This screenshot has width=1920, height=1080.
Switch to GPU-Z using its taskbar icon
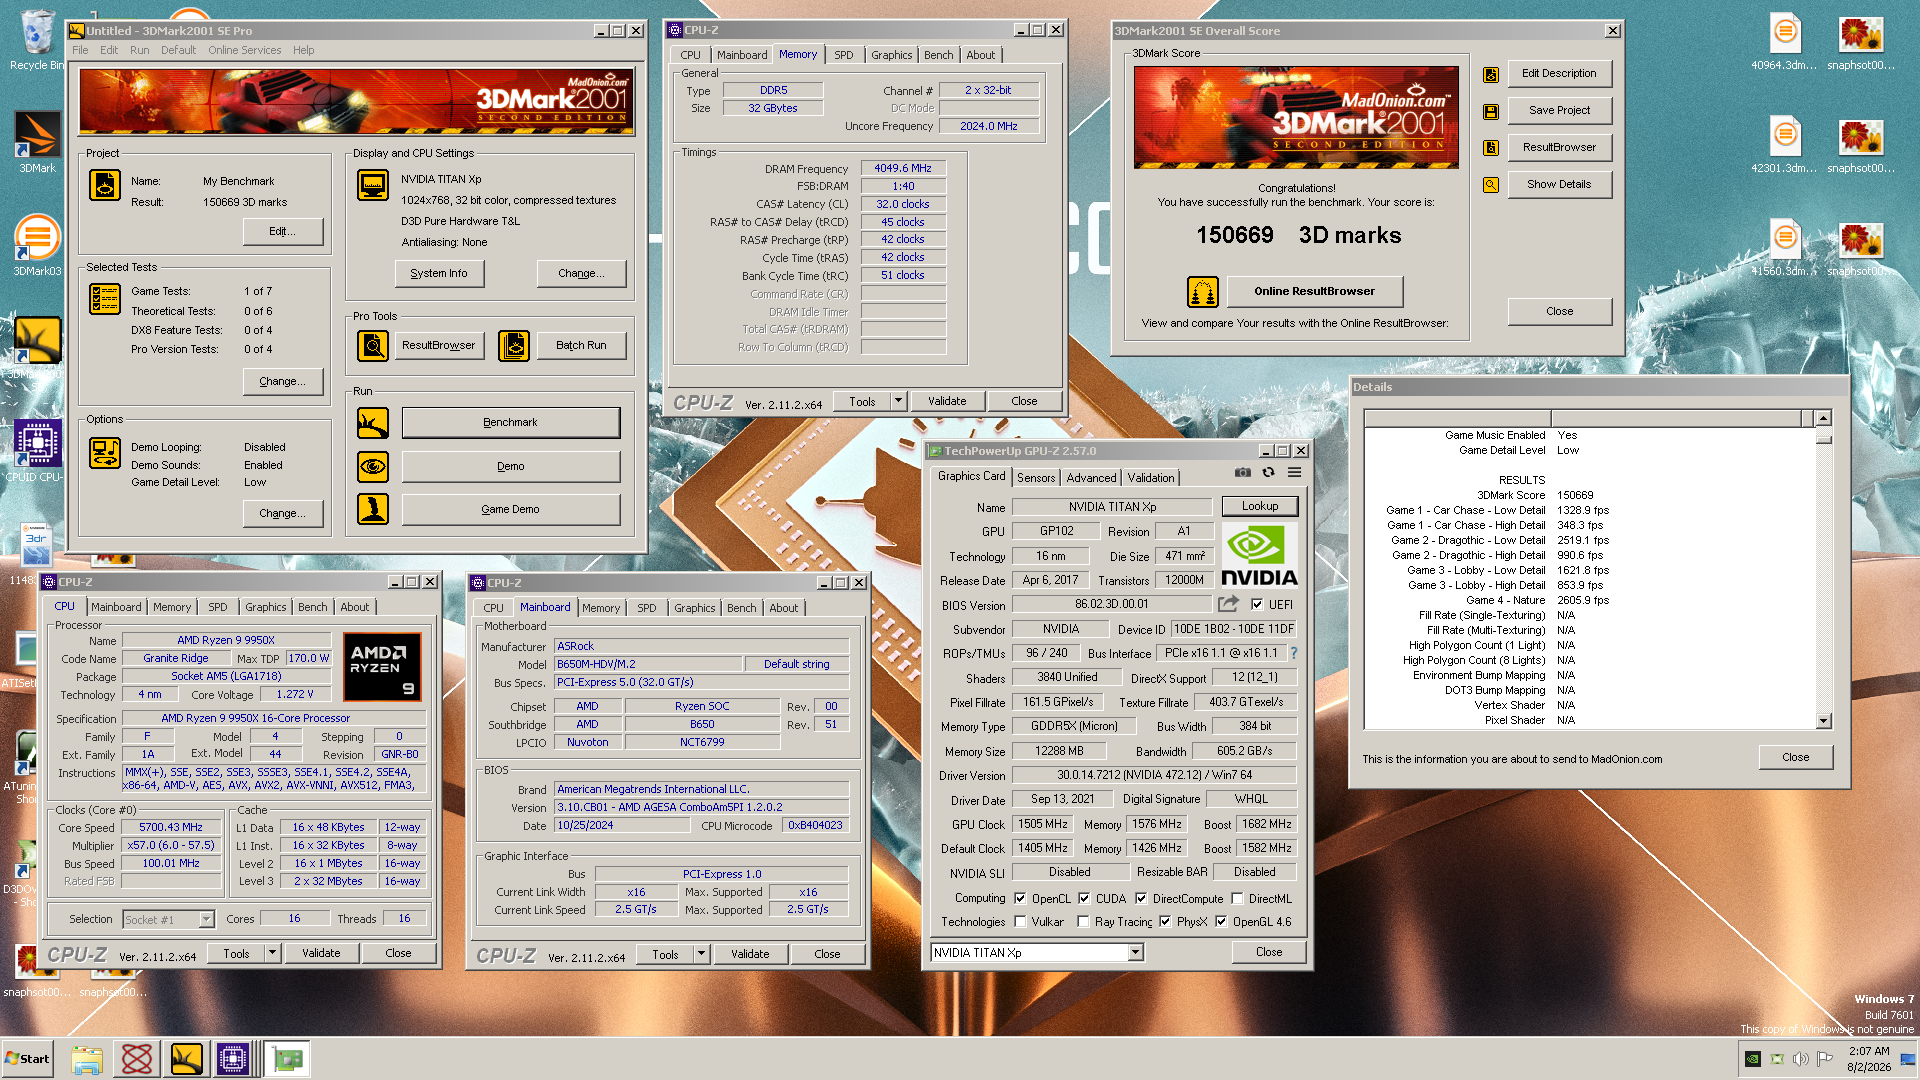pos(287,1059)
